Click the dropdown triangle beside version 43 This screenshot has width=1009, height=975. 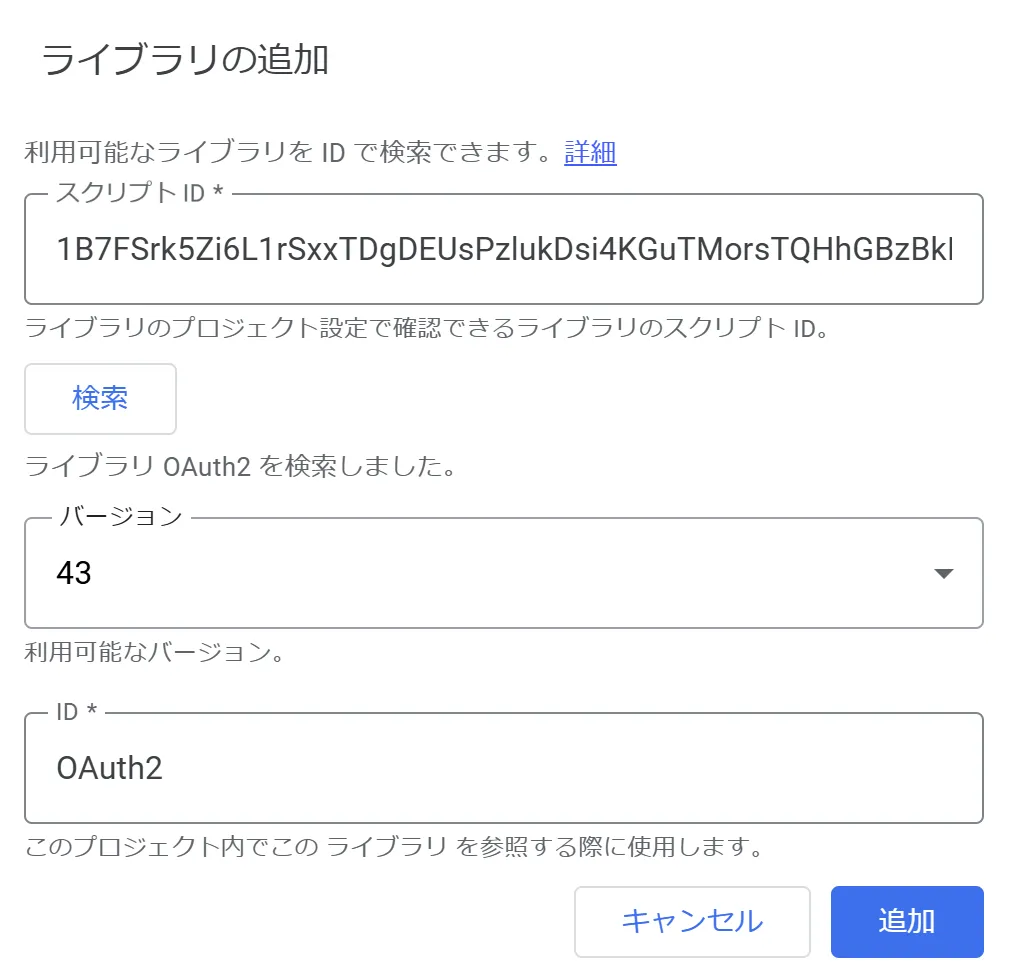coord(945,573)
